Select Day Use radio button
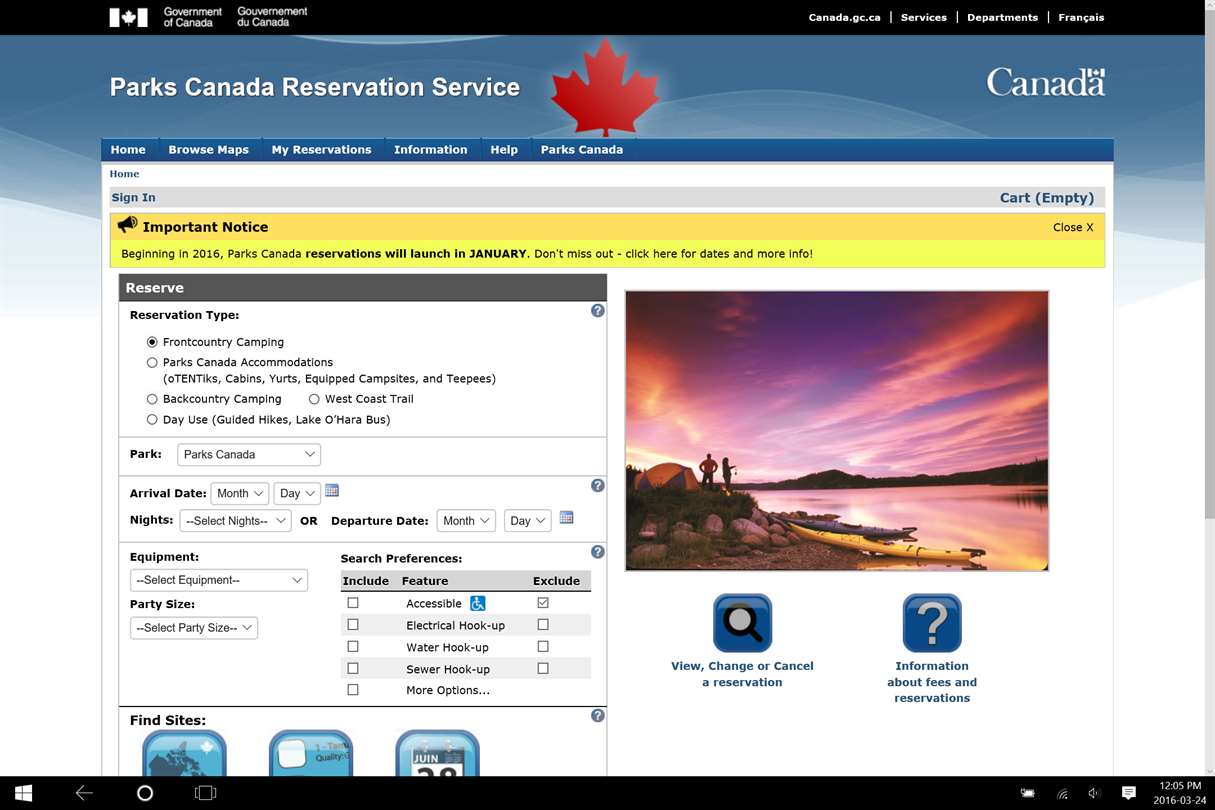1215x810 pixels. click(152, 420)
